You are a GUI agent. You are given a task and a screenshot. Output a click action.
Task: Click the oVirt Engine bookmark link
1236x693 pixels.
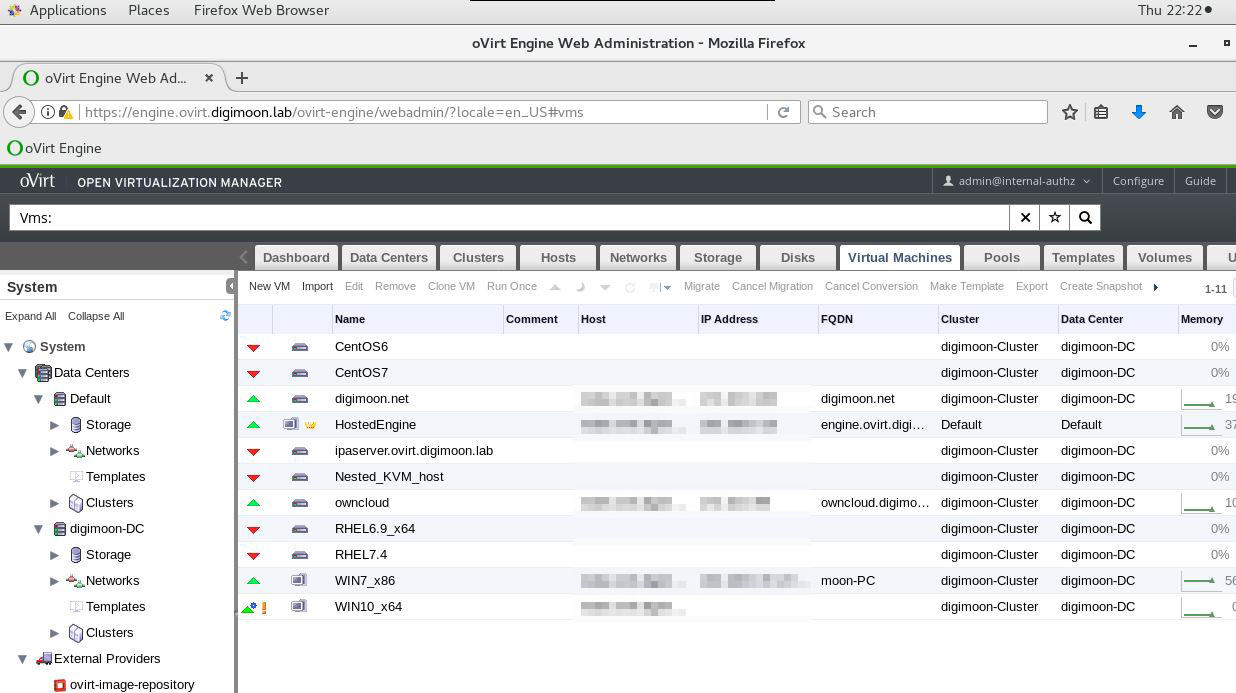(x=54, y=148)
